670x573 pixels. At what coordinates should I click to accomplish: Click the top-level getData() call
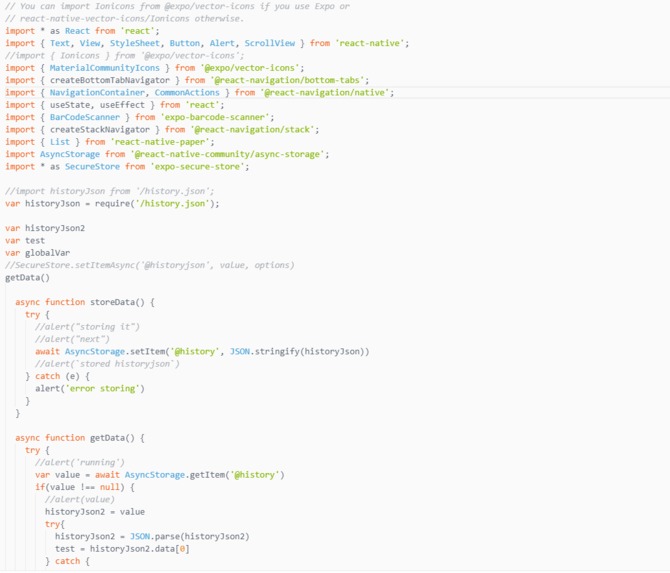tap(27, 278)
